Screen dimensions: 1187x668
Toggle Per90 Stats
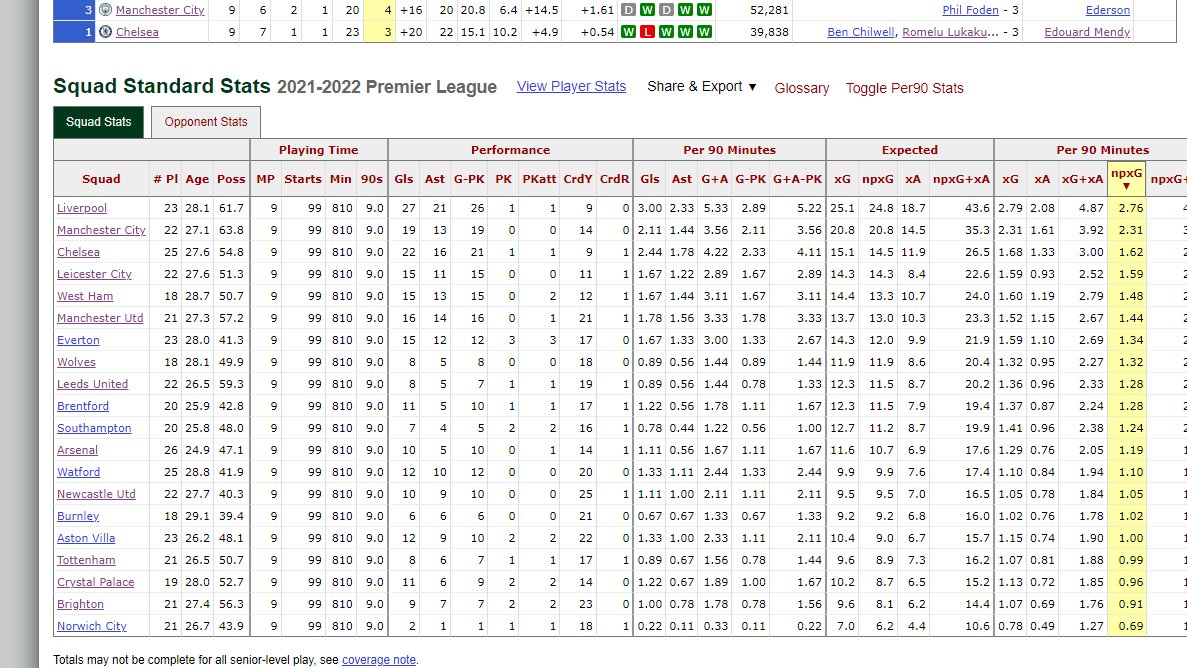click(x=905, y=88)
